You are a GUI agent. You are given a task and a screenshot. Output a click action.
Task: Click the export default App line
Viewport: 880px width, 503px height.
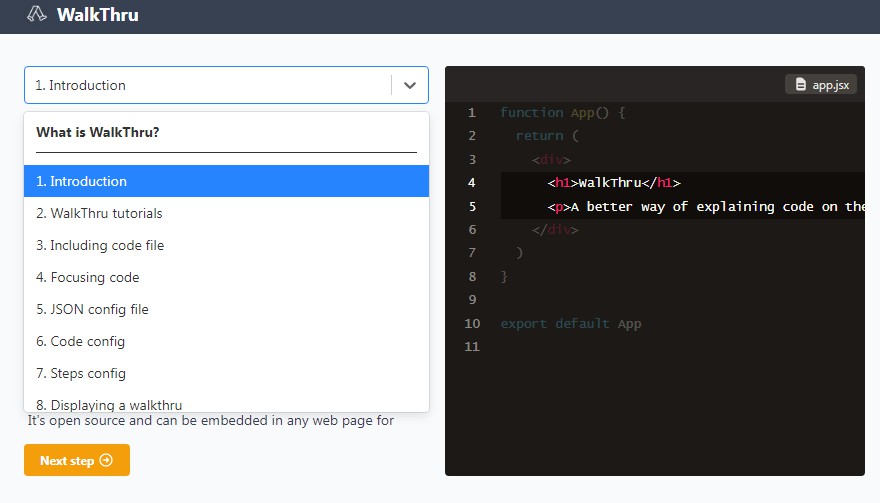(x=571, y=324)
